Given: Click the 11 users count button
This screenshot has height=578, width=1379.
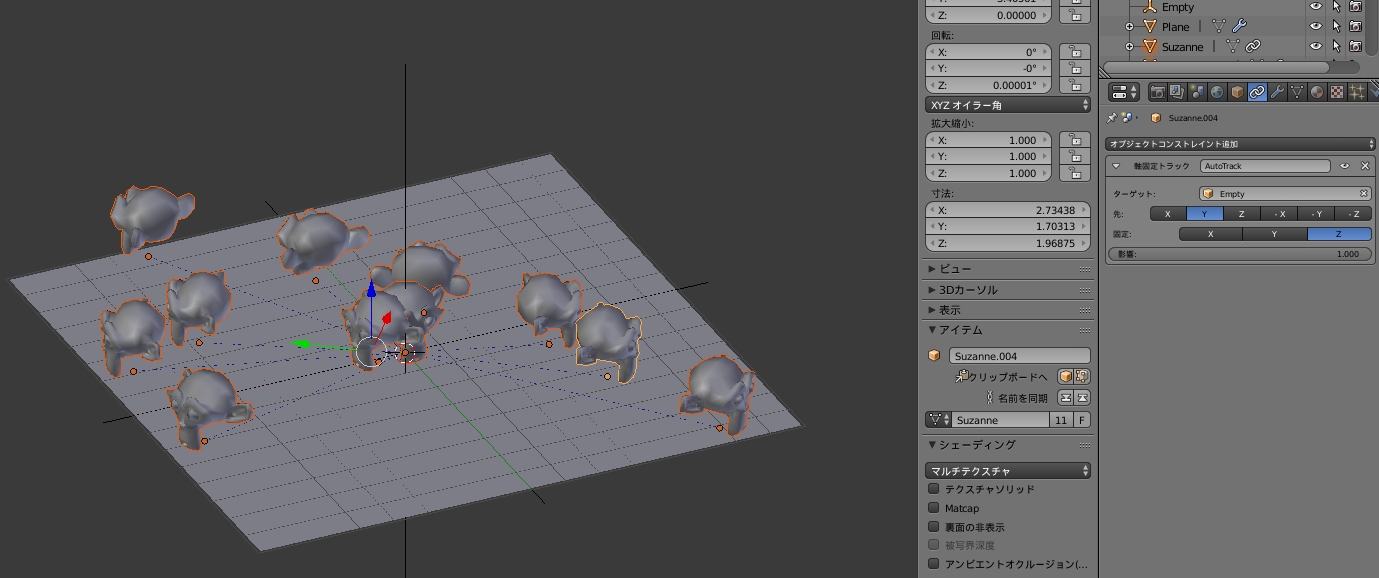Looking at the screenshot, I should coord(1060,420).
